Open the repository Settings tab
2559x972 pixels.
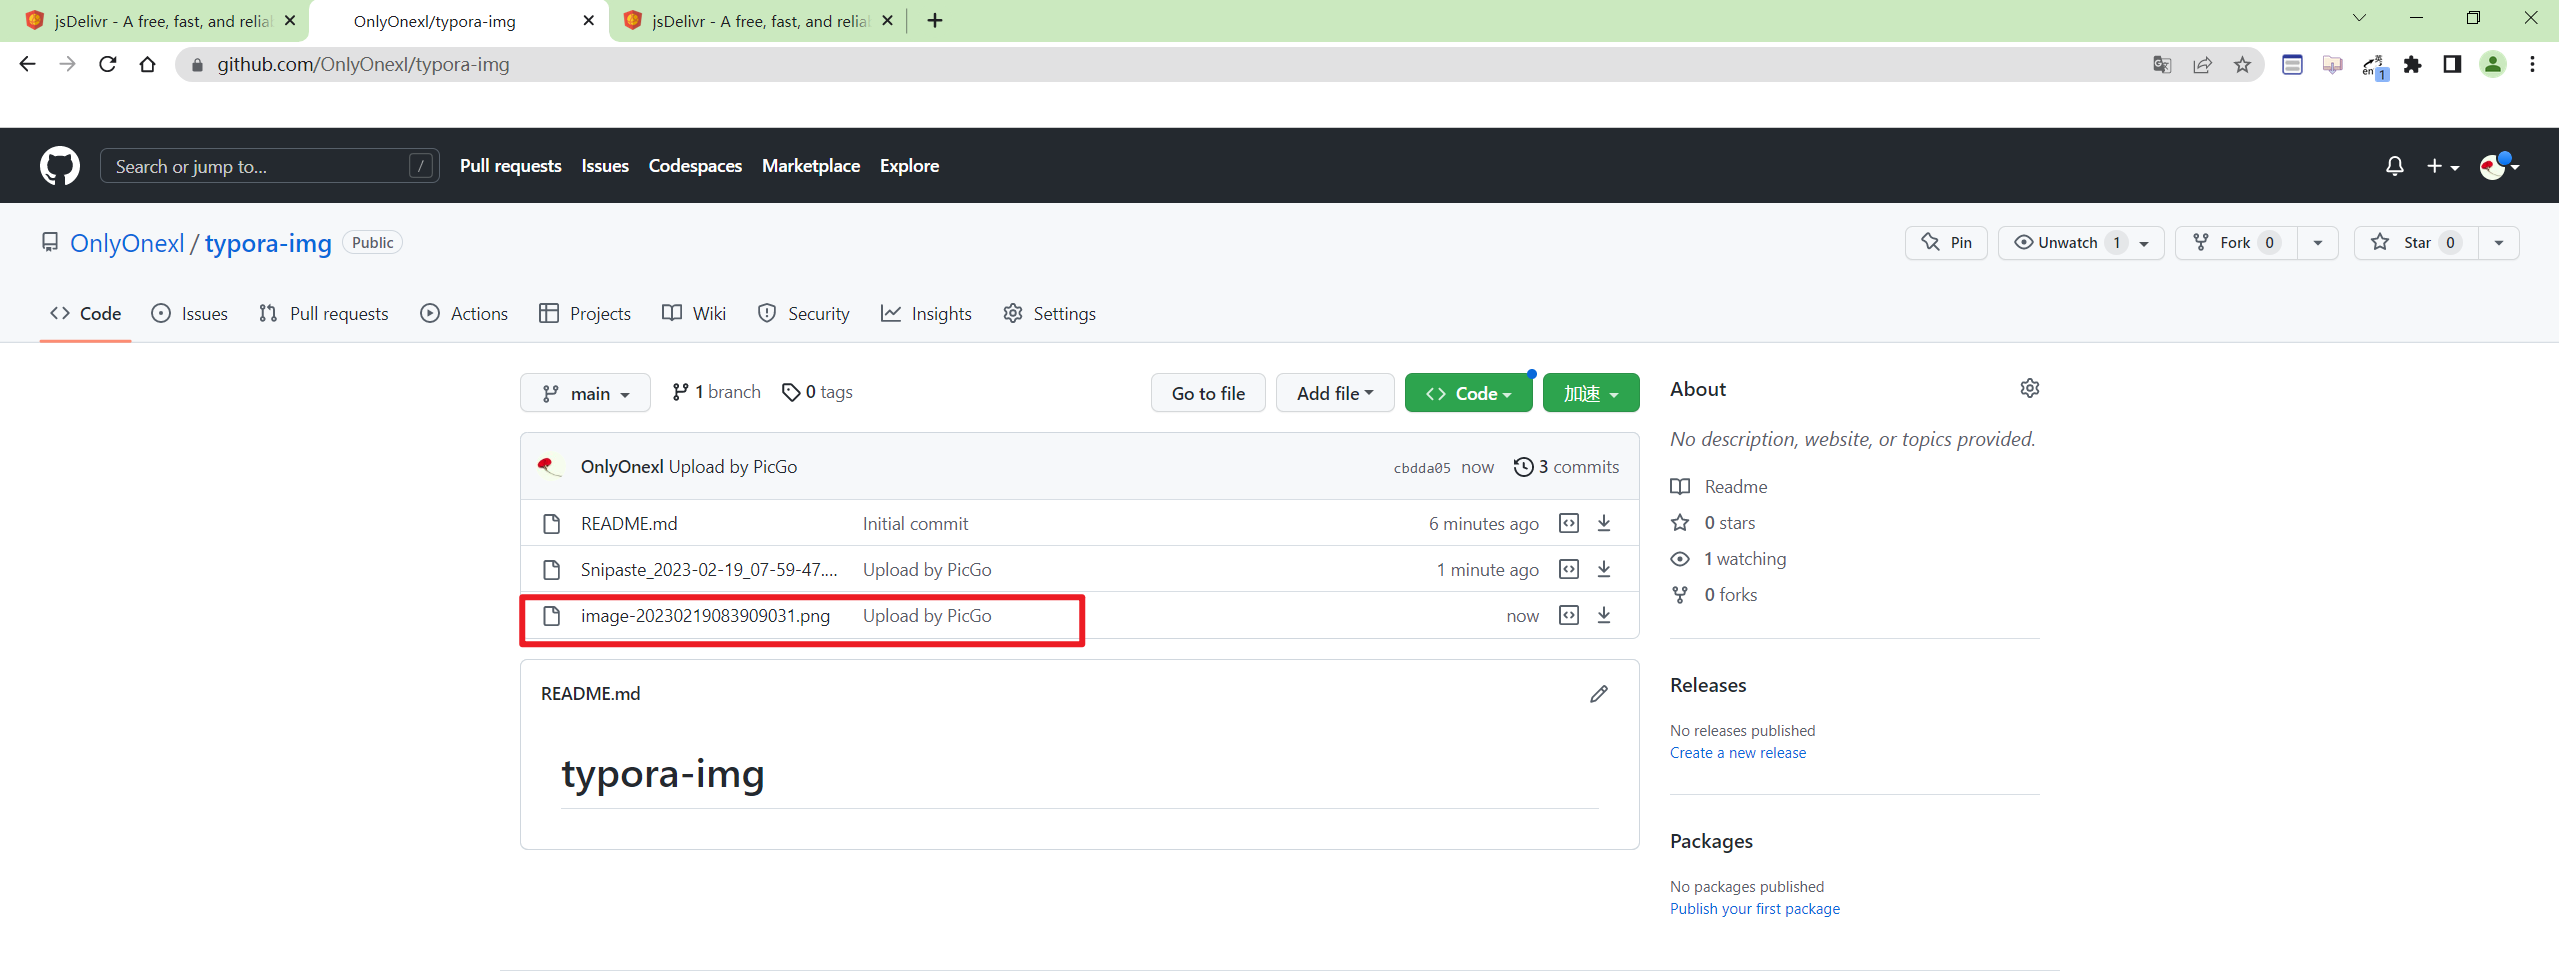tap(1049, 314)
